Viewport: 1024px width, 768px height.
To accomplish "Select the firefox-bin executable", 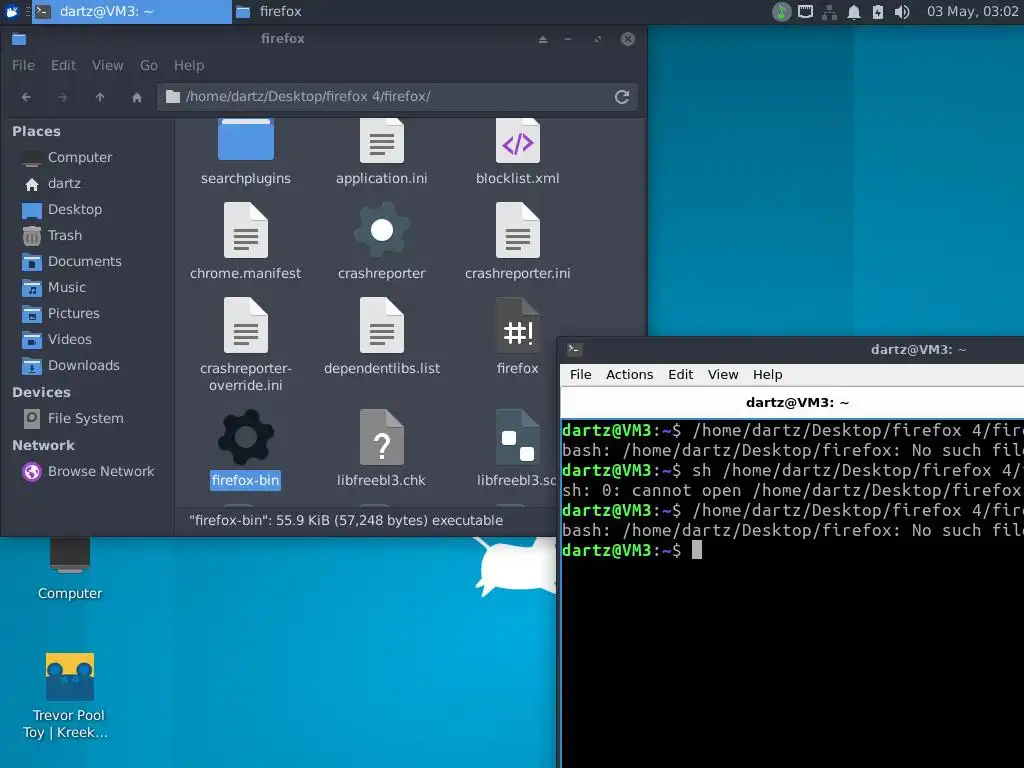I will tap(246, 449).
